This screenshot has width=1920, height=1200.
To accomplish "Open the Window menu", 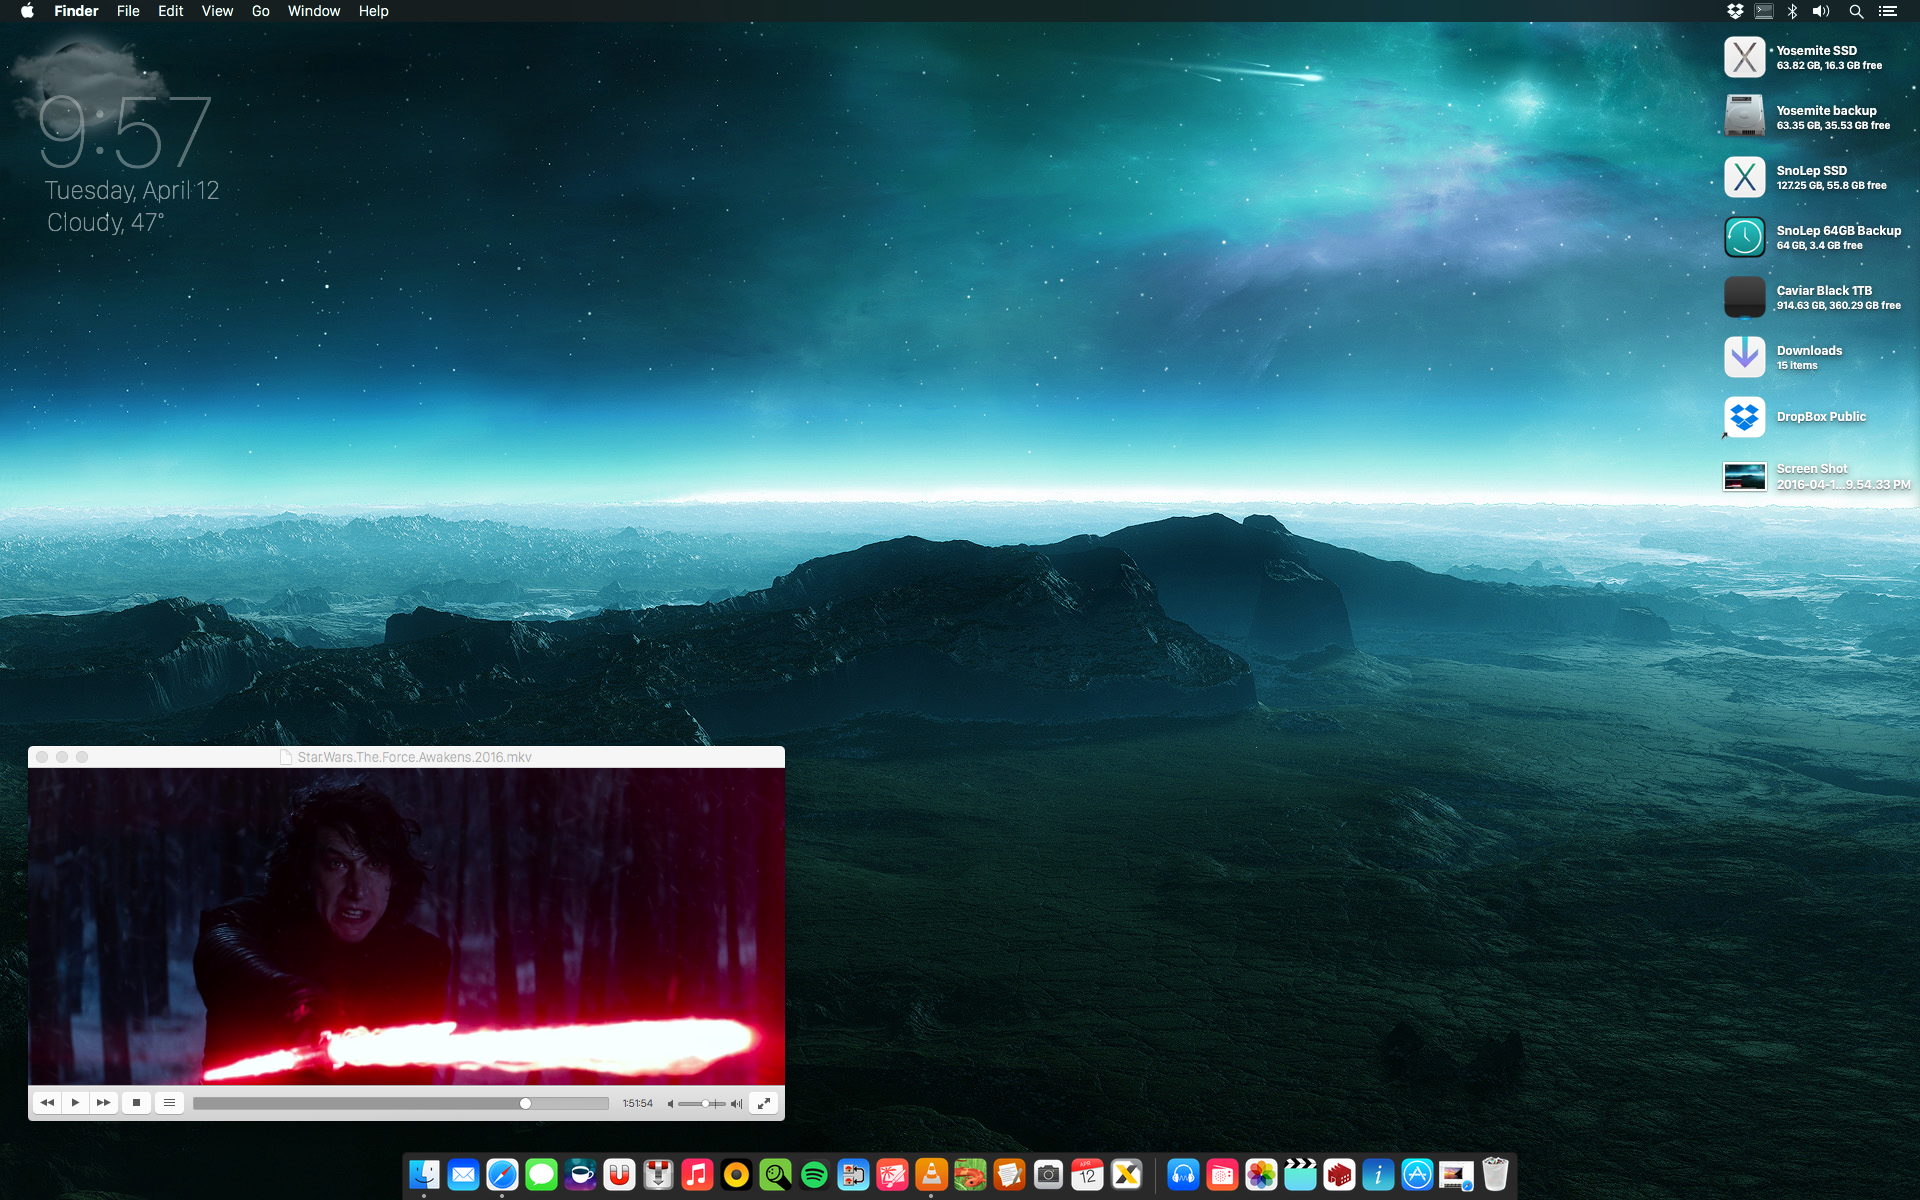I will [314, 11].
